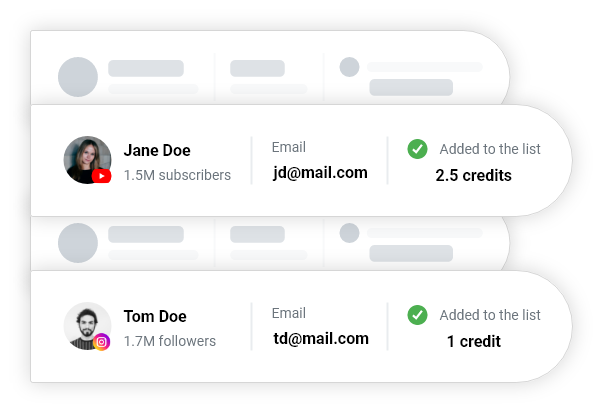Click the middle placeholder row's gray avatar circle
This screenshot has width=603, height=413.
[78, 243]
